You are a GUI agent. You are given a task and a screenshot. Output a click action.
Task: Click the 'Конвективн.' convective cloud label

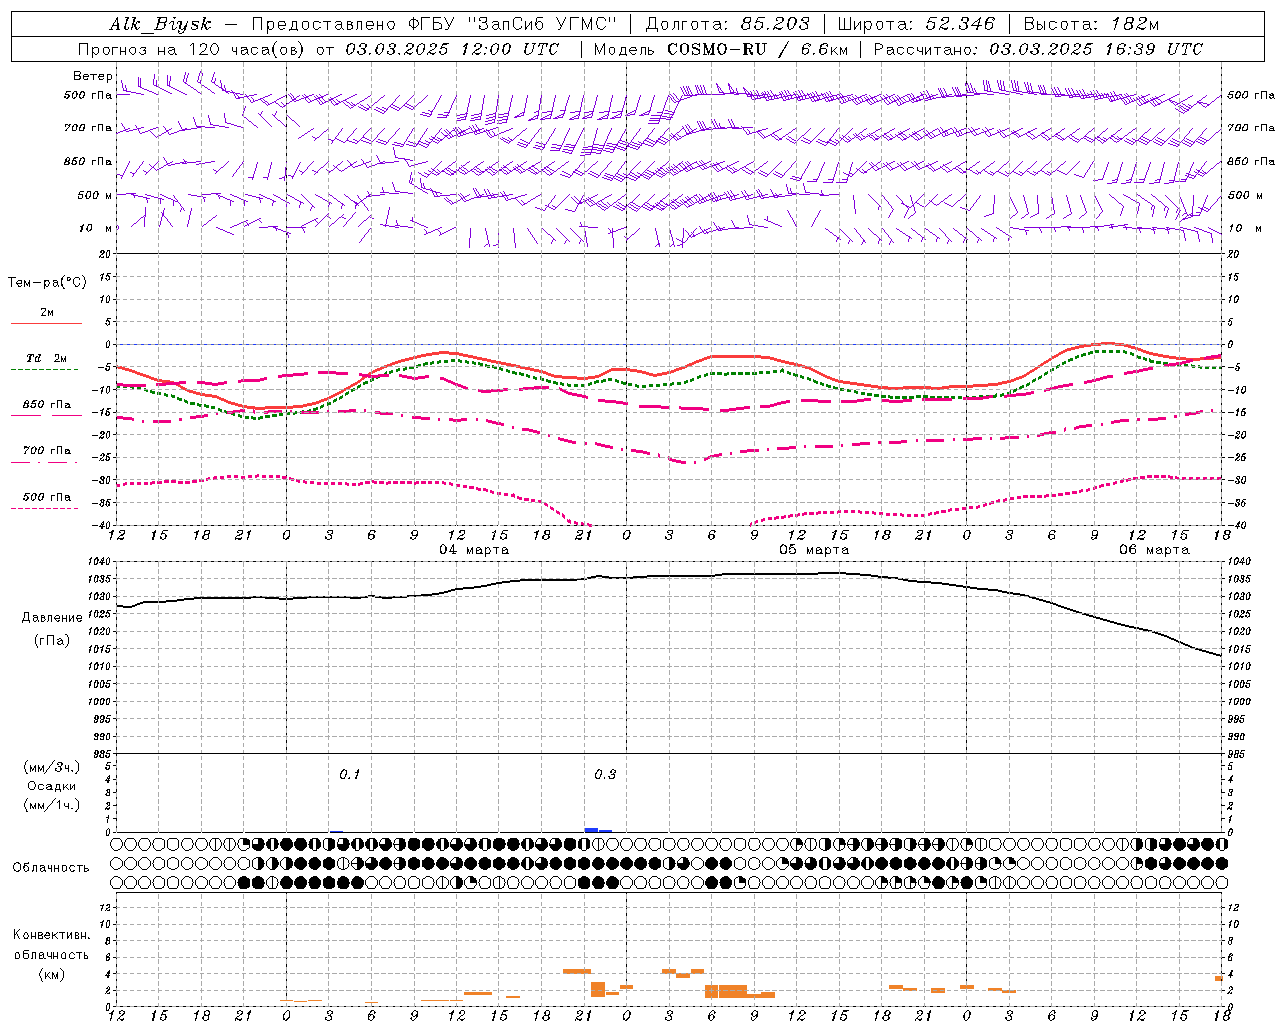point(51,935)
